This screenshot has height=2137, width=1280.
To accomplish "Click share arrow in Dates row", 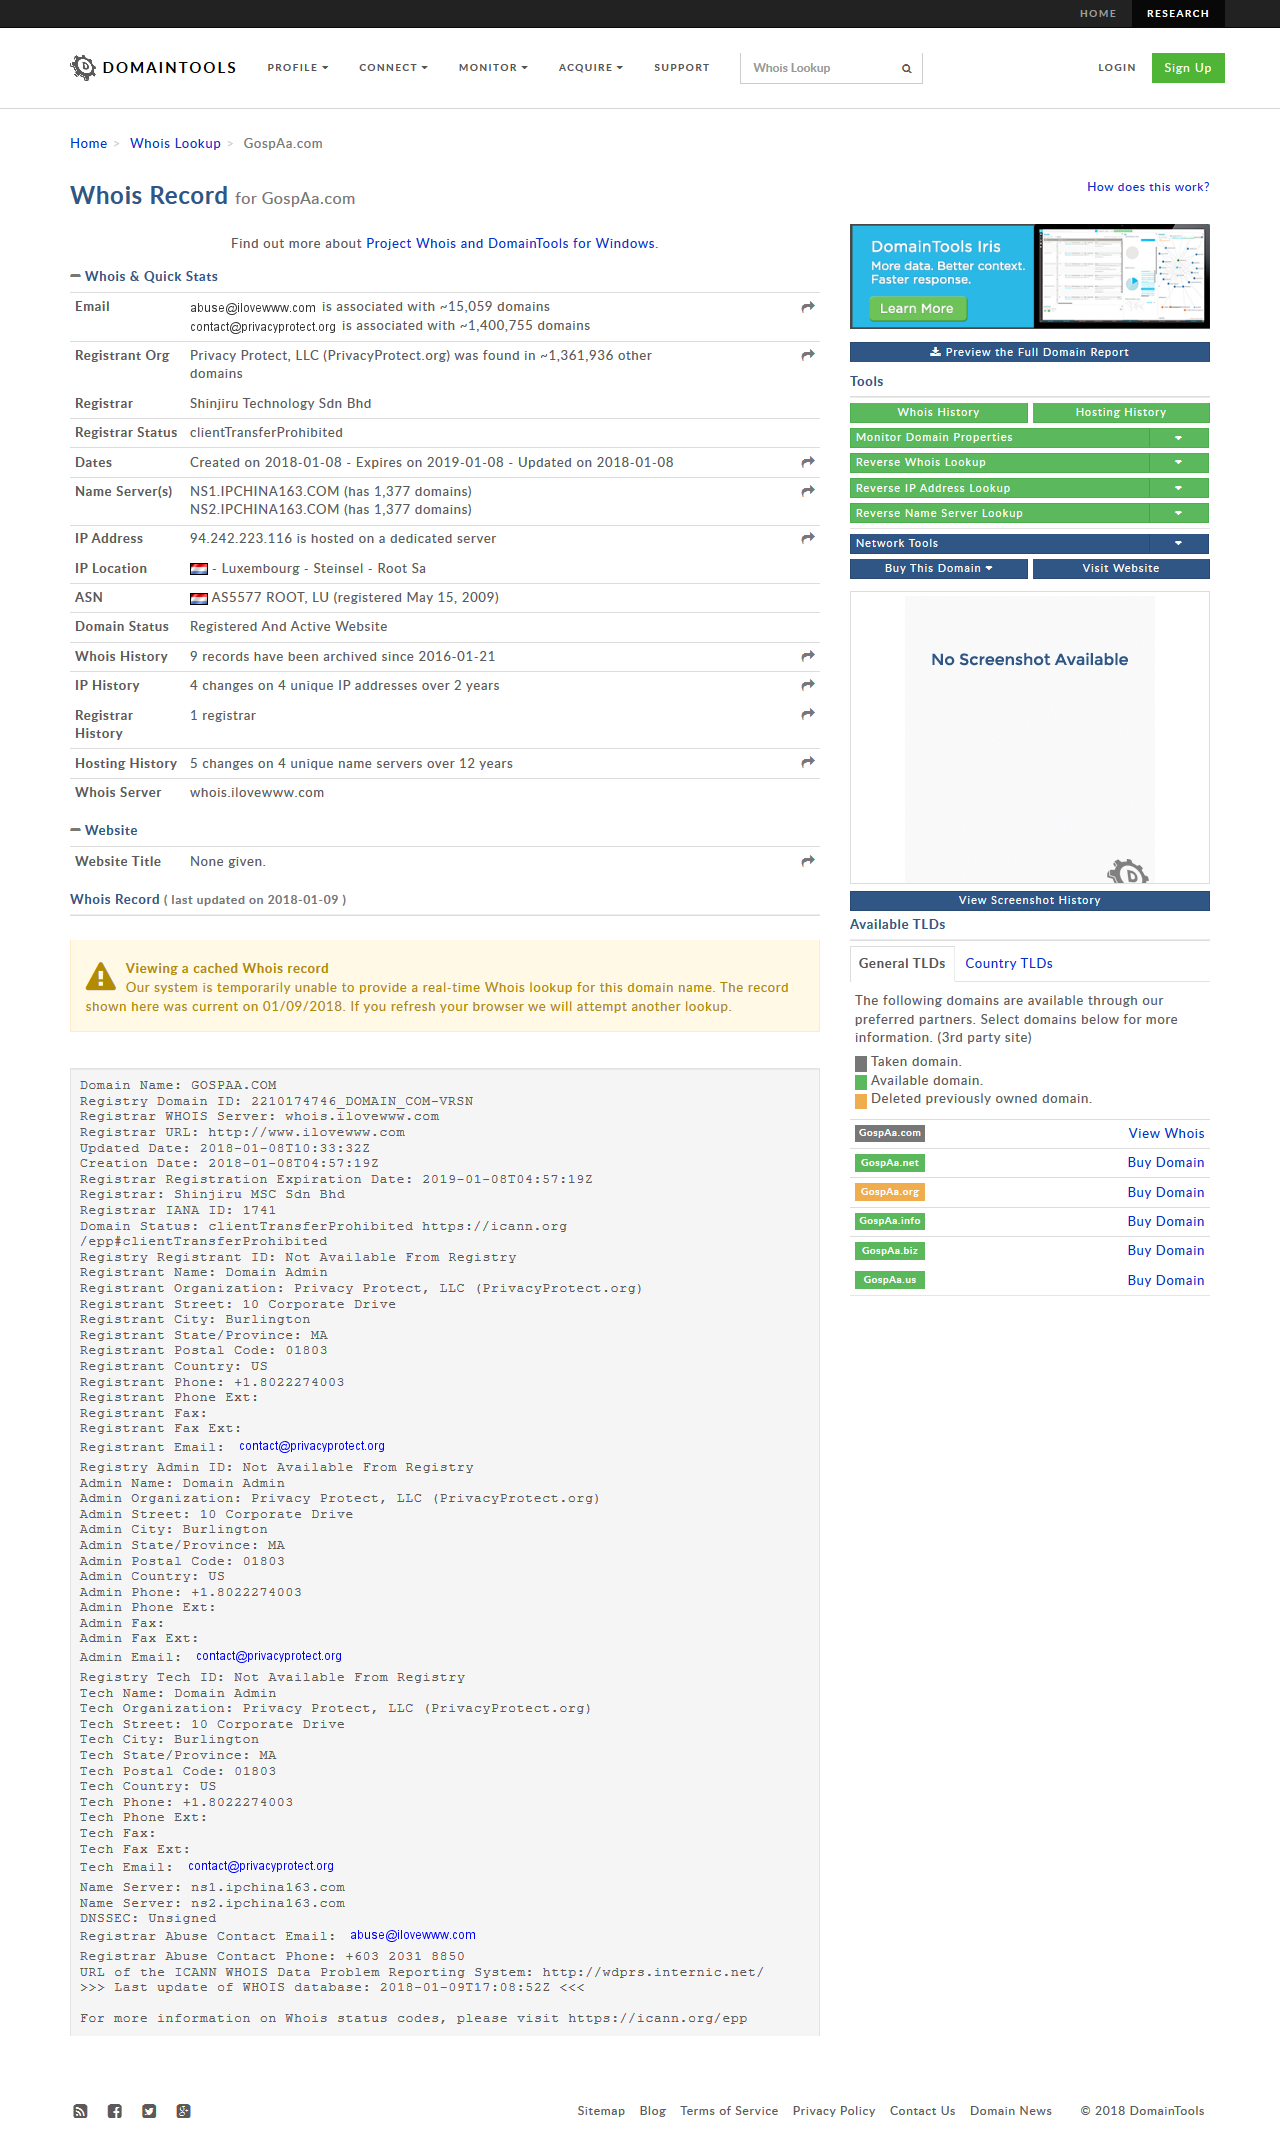I will point(808,462).
